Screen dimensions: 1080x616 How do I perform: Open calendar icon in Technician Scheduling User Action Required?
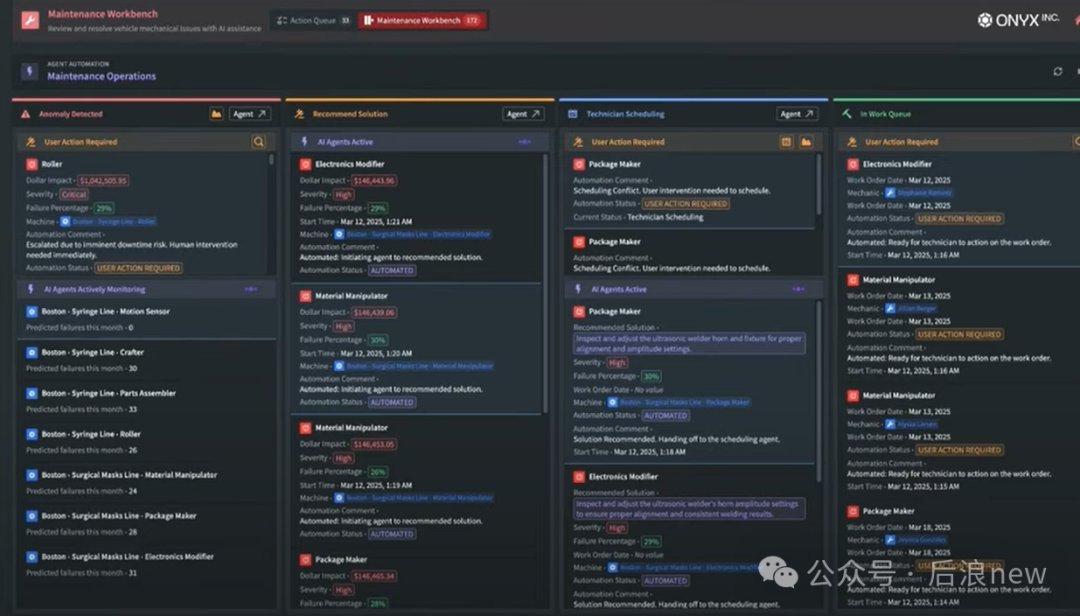[x=786, y=142]
